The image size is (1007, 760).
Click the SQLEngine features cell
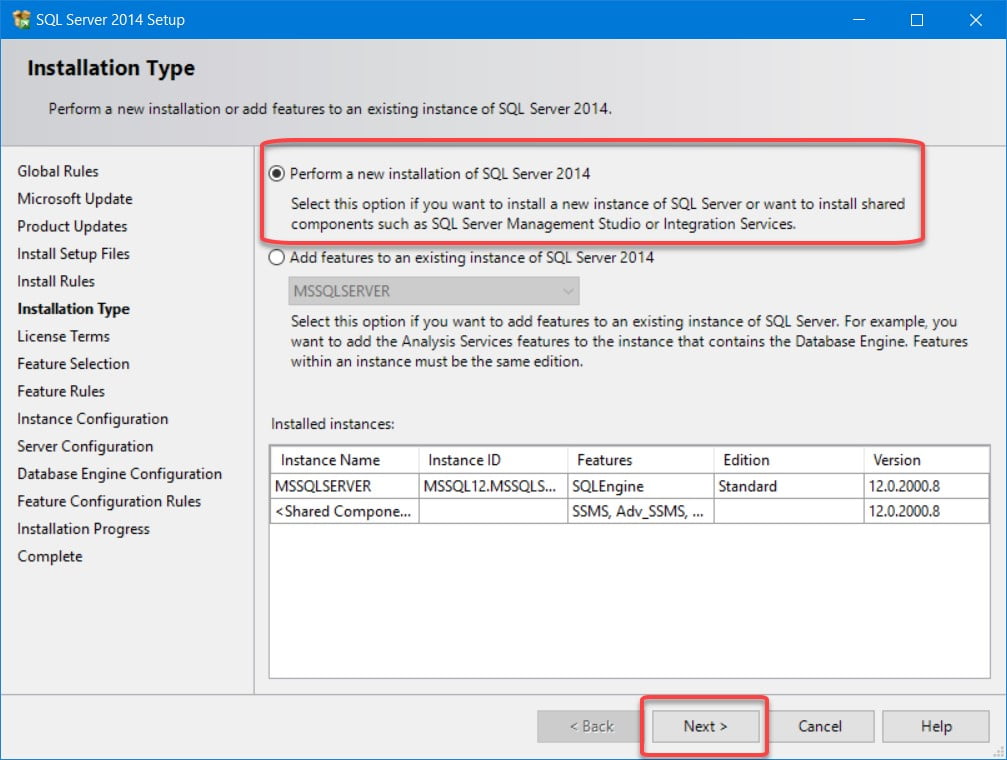[641, 486]
